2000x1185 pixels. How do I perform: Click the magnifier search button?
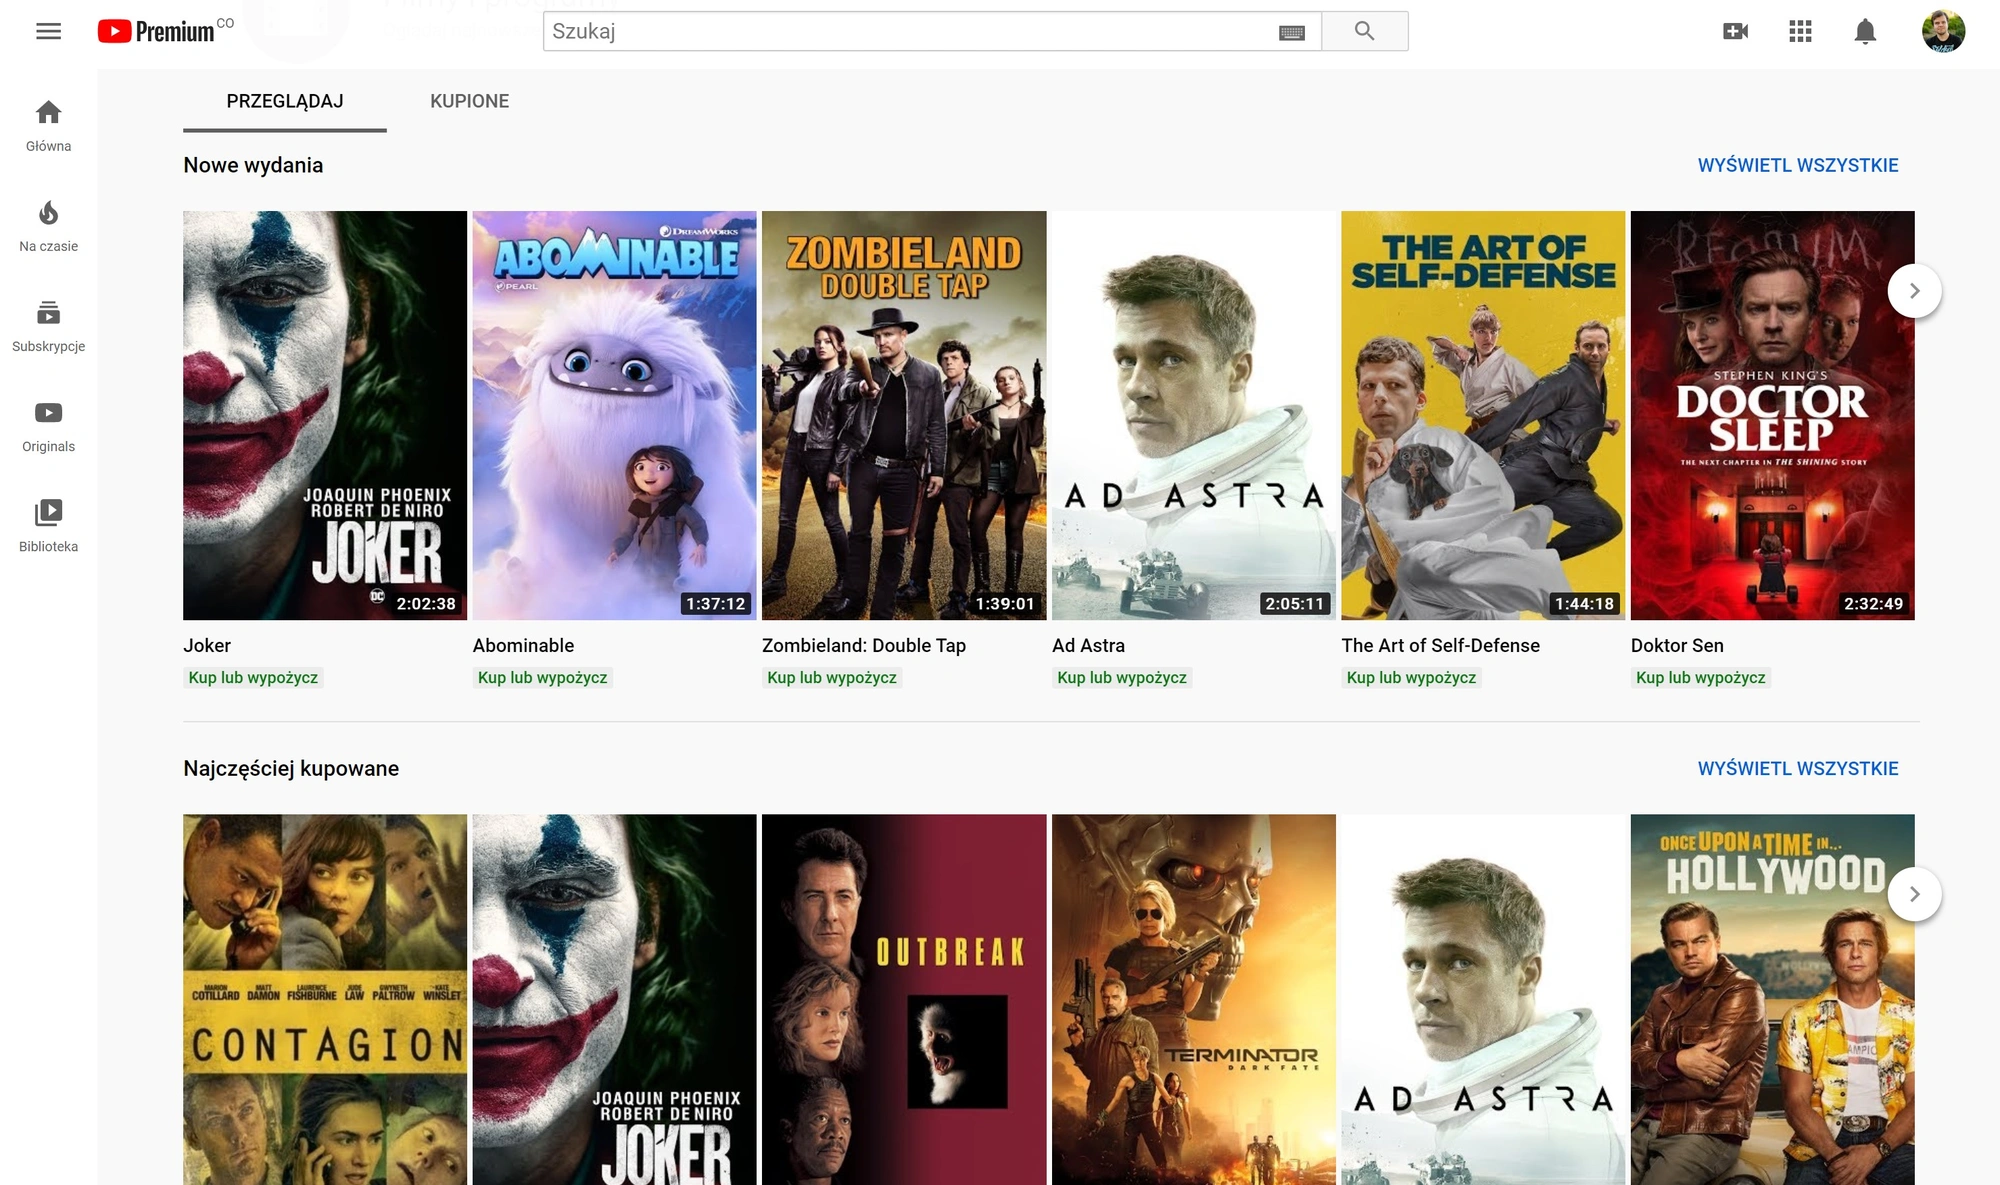click(1365, 31)
